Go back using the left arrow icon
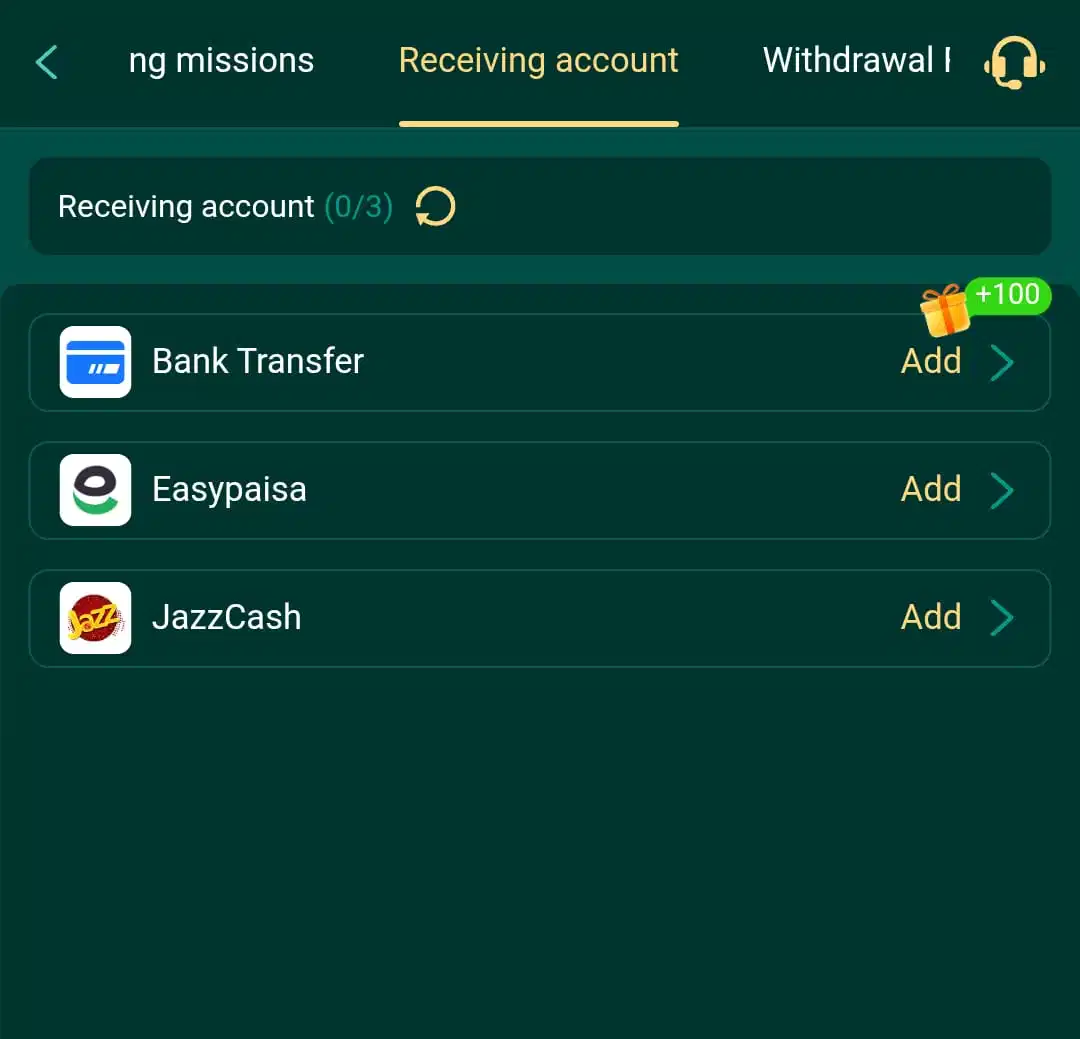Screen dimensions: 1080x1039 point(47,63)
